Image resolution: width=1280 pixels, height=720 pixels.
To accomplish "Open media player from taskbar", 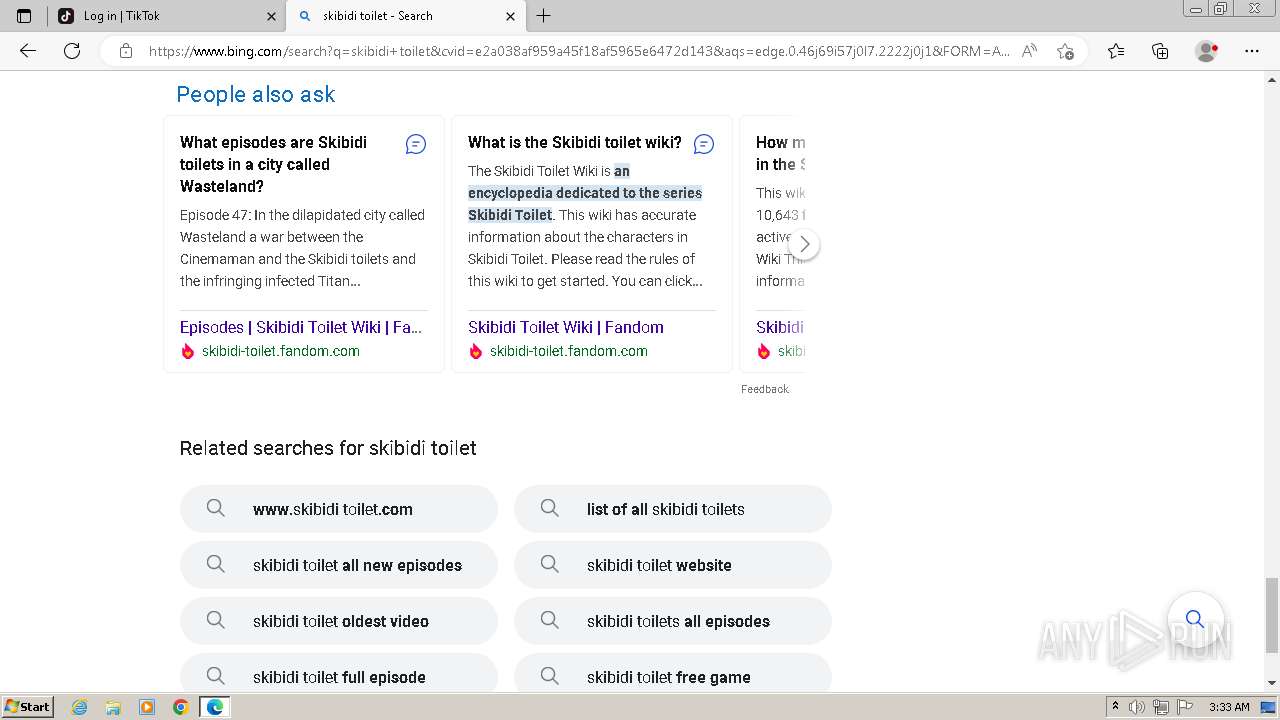I will pyautogui.click(x=147, y=707).
